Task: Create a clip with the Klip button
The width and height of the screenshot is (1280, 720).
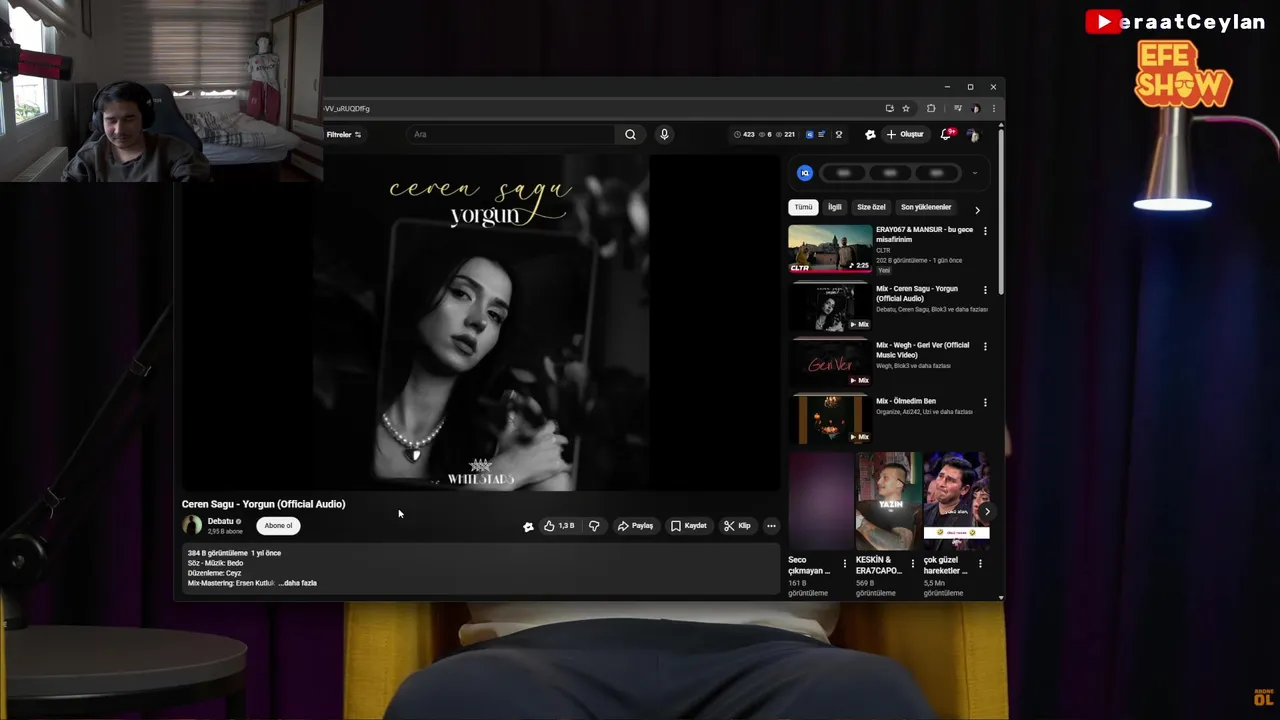Action: (x=737, y=526)
